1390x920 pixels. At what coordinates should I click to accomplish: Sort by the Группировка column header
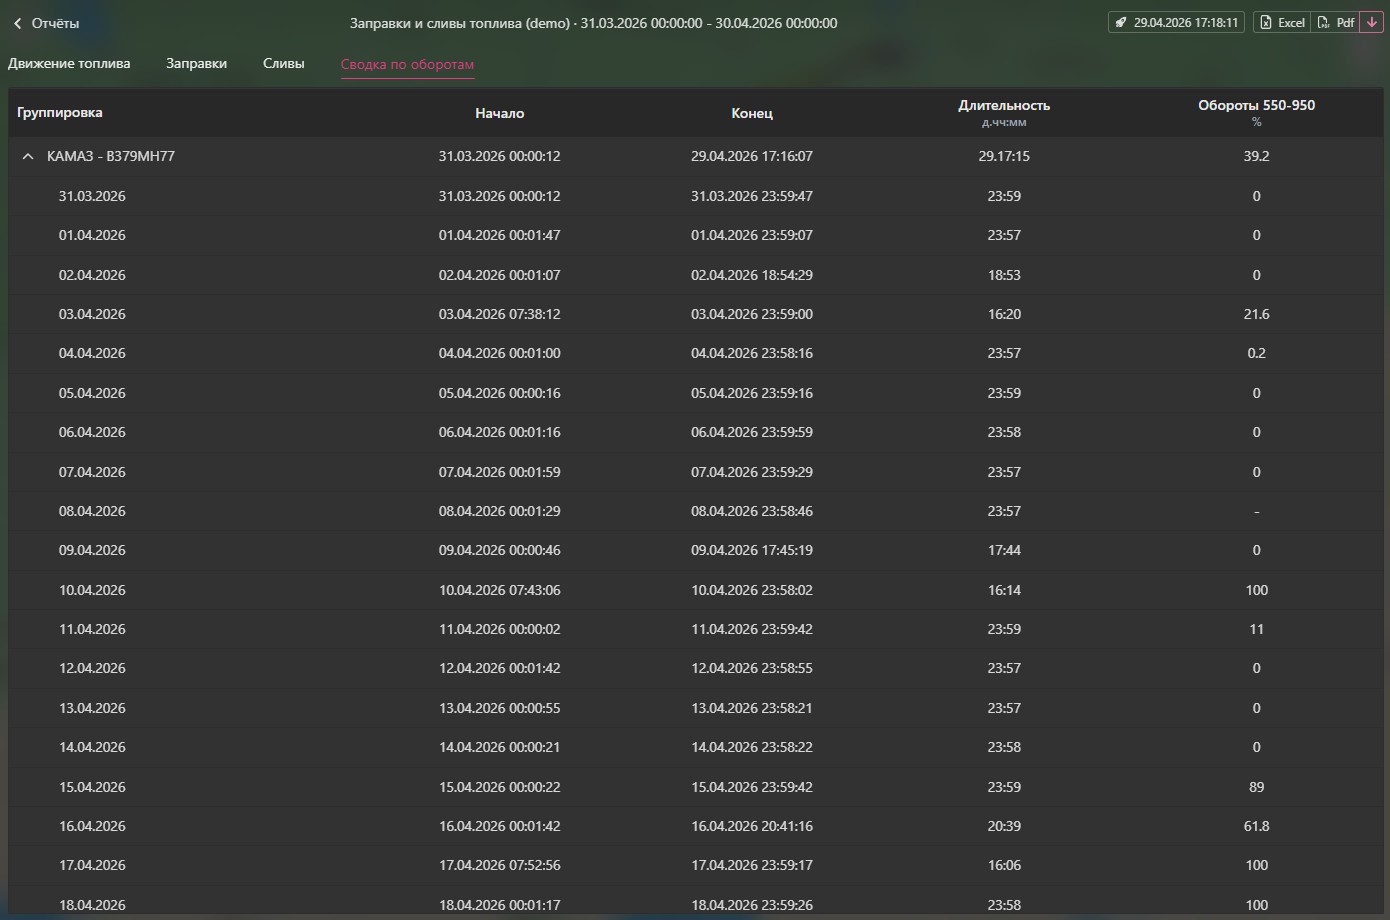pos(60,113)
